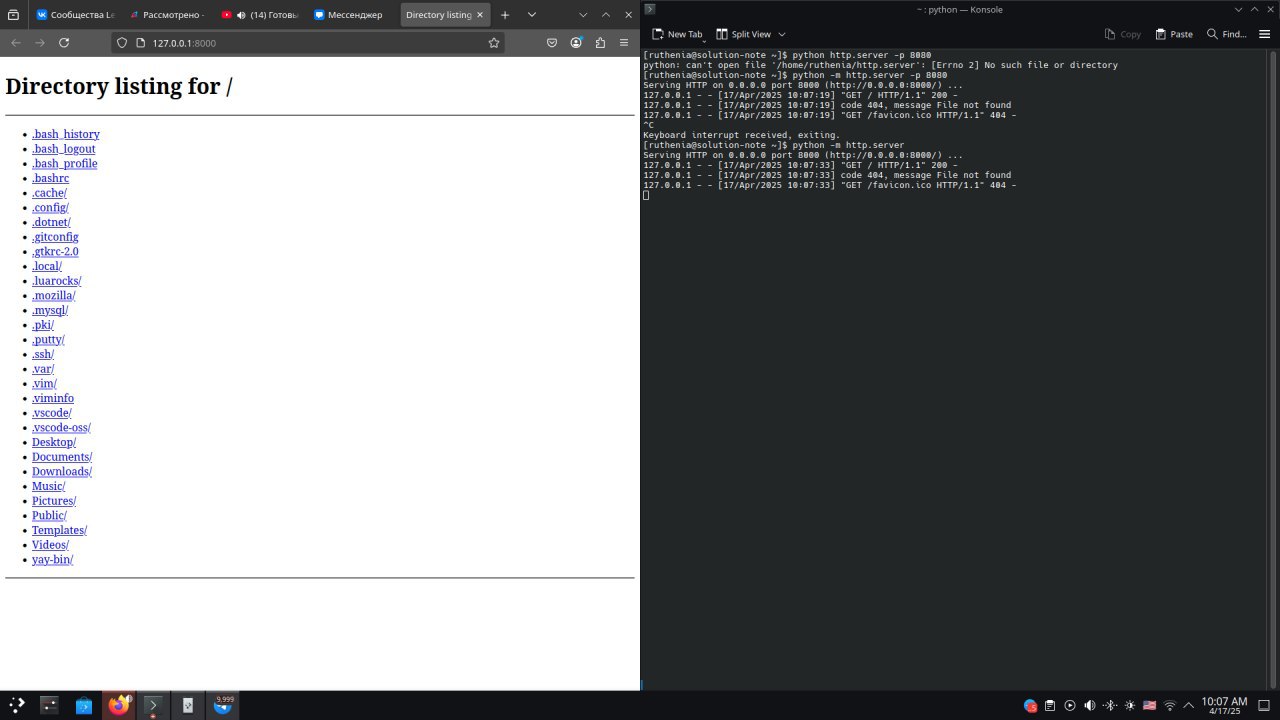The height and width of the screenshot is (720, 1280).
Task: Expand the Split View dropdown arrow
Action: point(782,34)
